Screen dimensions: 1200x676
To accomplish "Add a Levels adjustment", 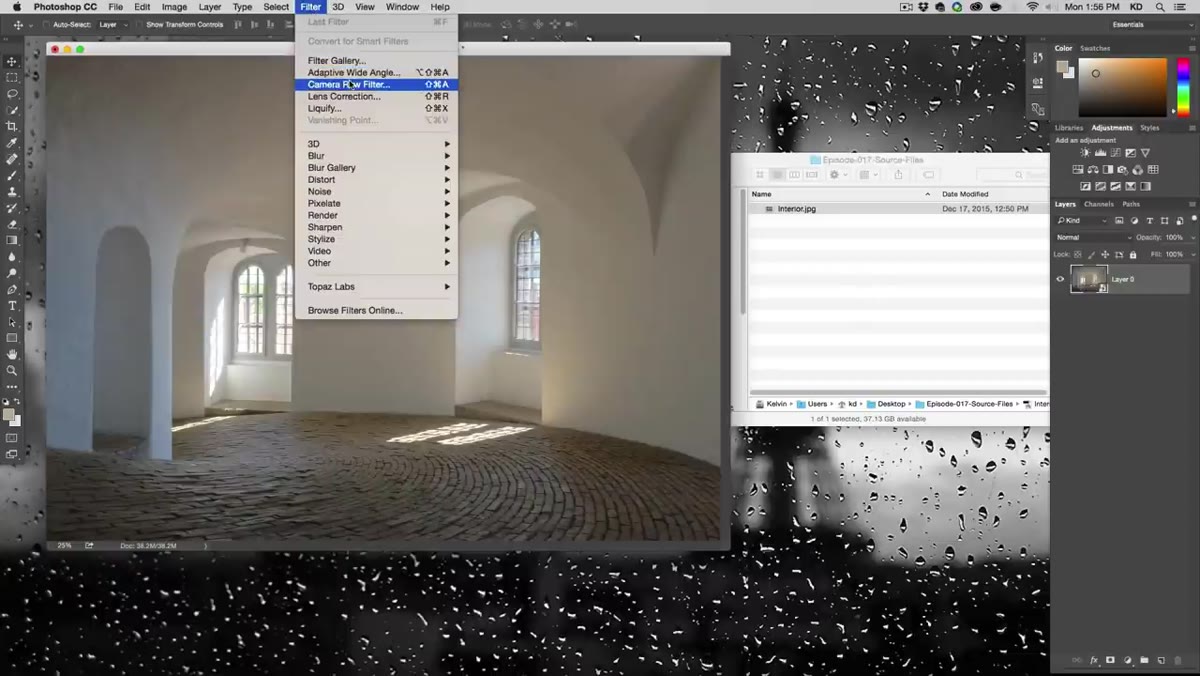I will click(x=1101, y=153).
